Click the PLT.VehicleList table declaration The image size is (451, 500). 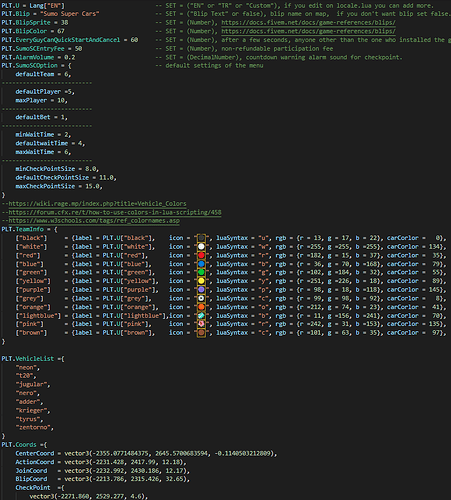point(33,359)
